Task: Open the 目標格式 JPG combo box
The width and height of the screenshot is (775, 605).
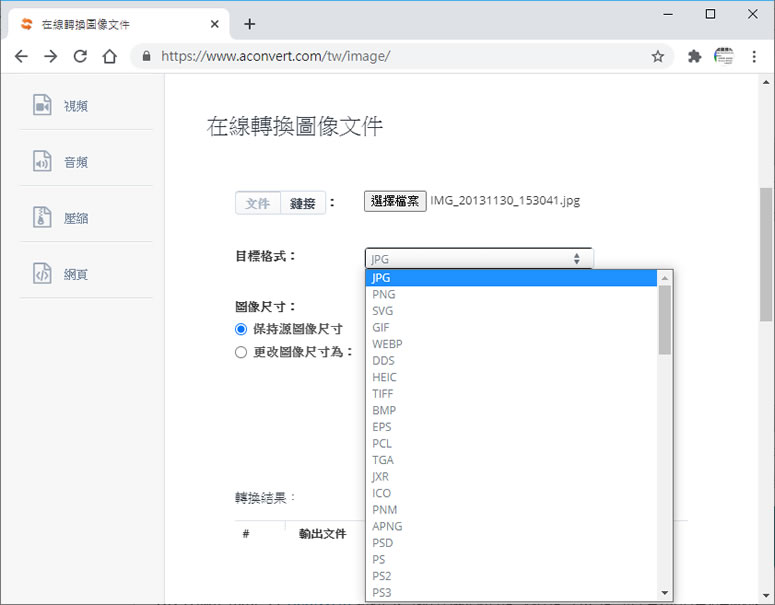Action: coord(478,259)
